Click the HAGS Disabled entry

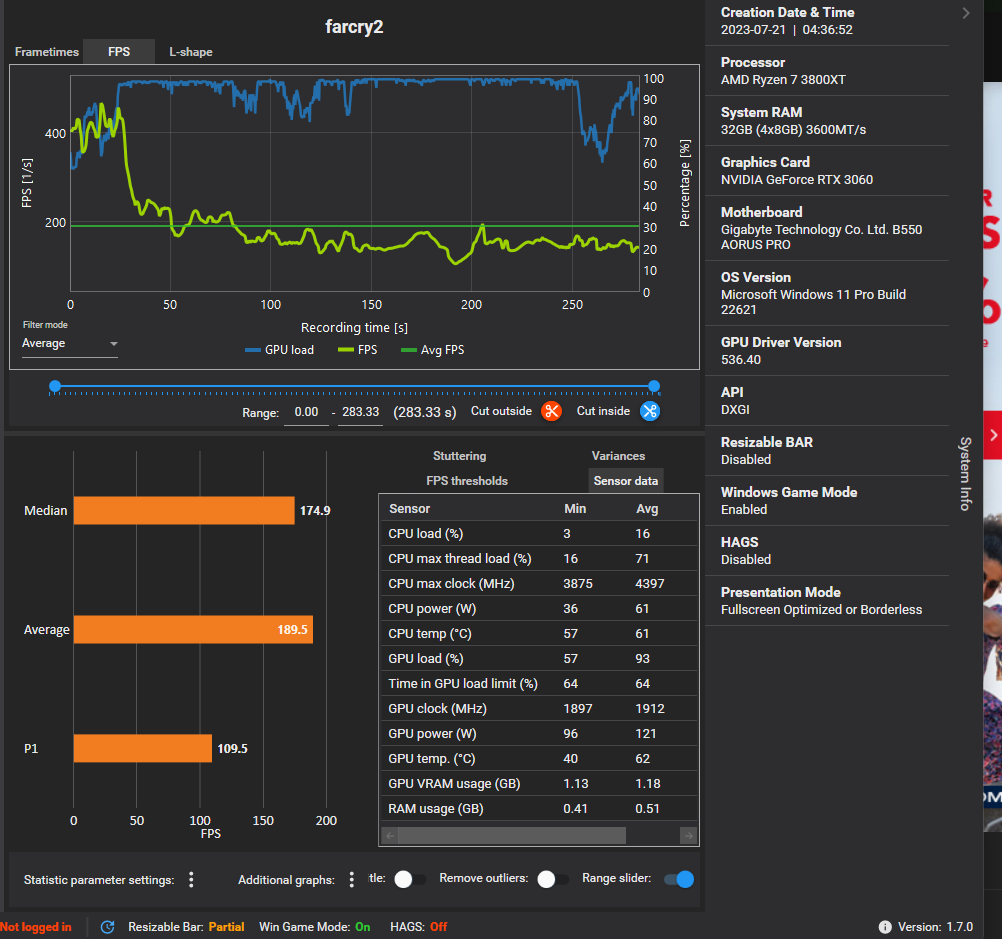tap(827, 550)
